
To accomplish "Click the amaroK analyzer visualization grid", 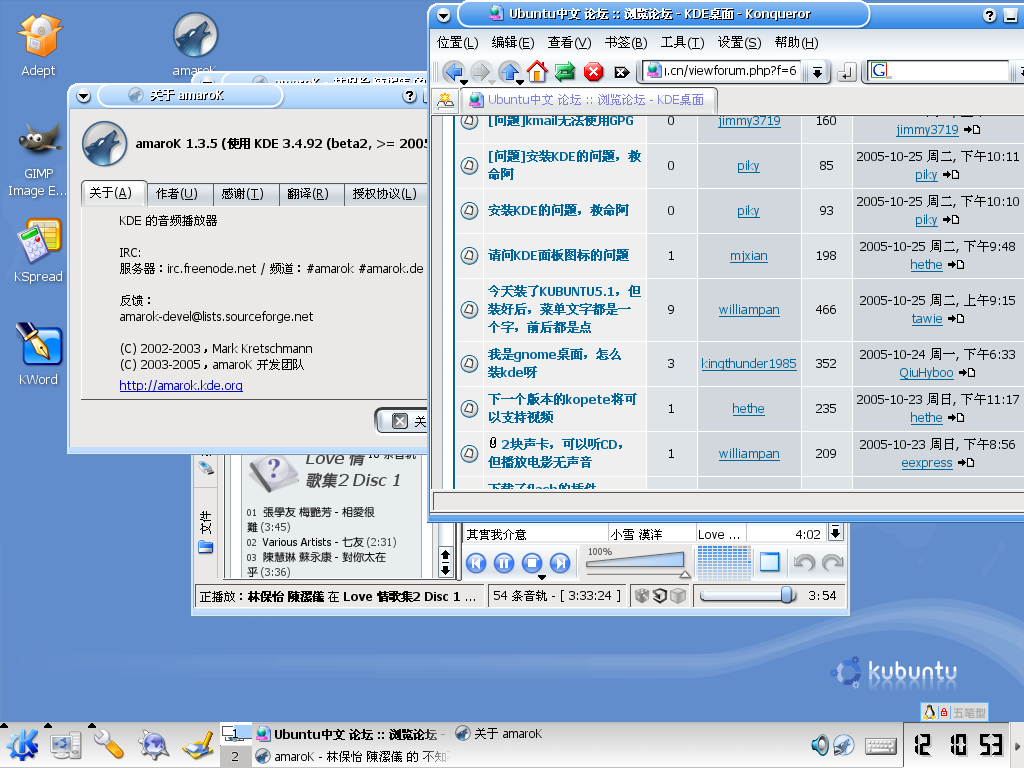I will coord(723,563).
